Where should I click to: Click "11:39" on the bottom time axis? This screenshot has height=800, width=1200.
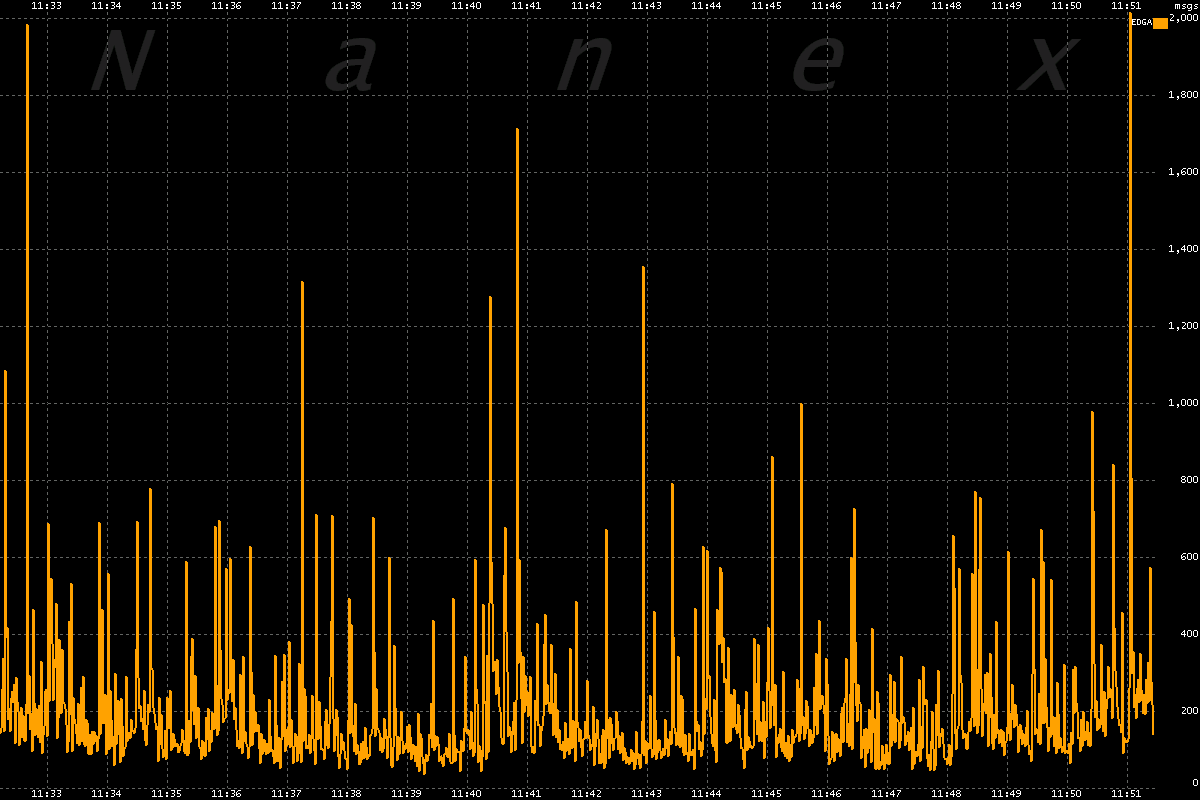[407, 793]
